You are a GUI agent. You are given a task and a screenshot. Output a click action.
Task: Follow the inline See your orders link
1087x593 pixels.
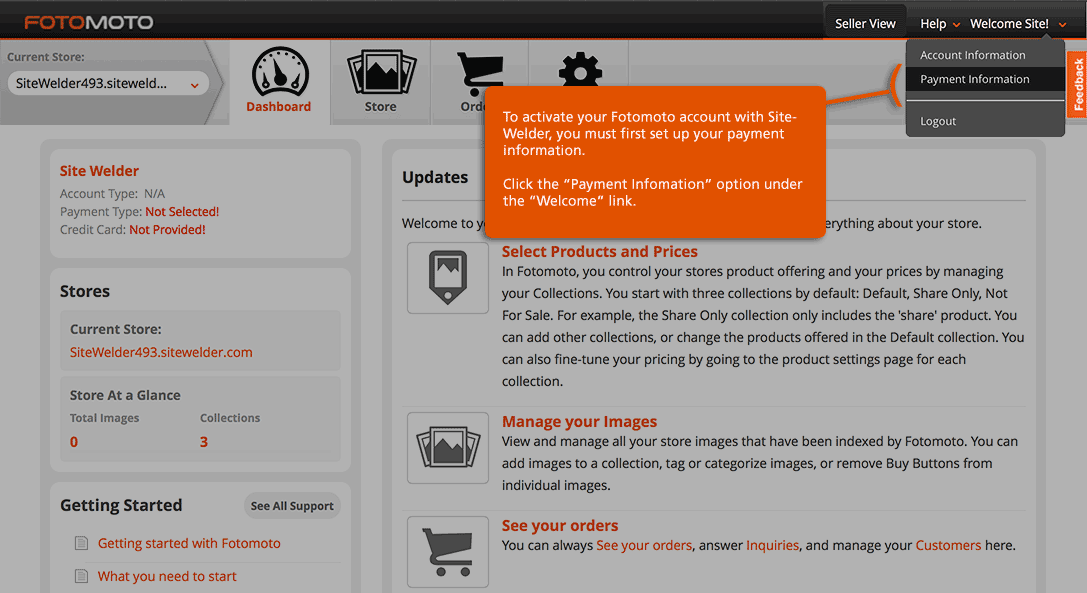tap(644, 545)
